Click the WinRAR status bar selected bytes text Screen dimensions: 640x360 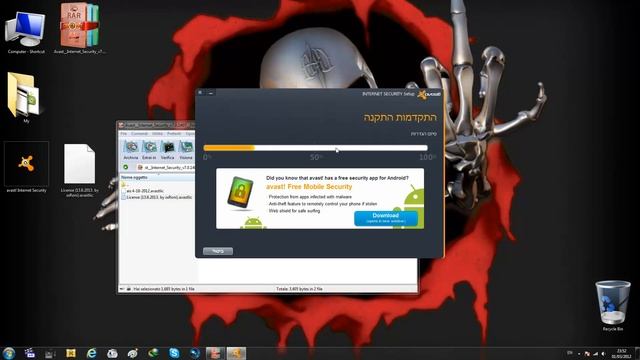164,289
